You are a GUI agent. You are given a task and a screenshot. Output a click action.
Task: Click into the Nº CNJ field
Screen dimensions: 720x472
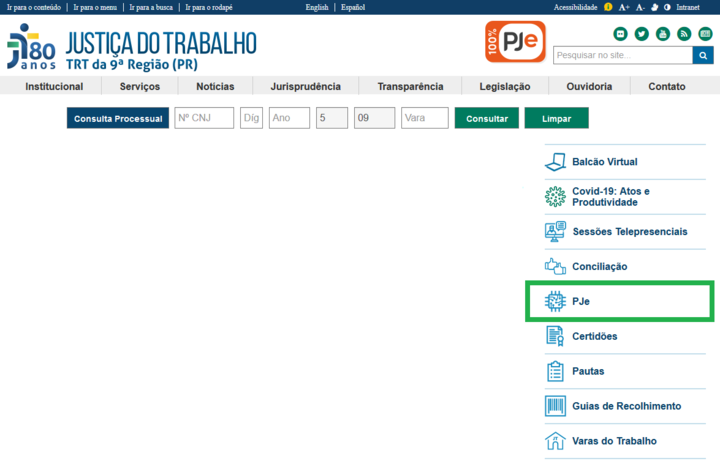click(x=204, y=118)
